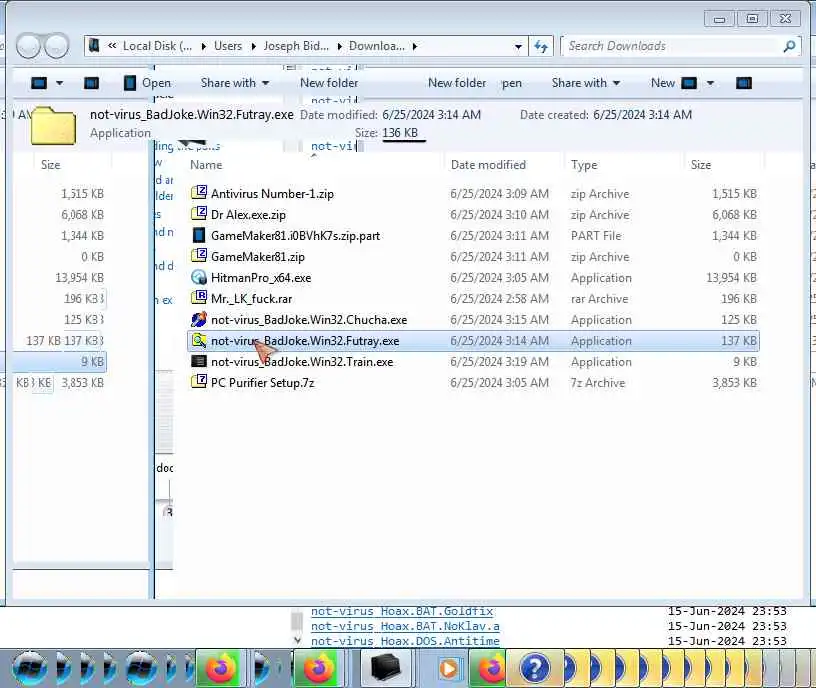Refresh the folder with the address bar refresh icon

click(x=541, y=46)
